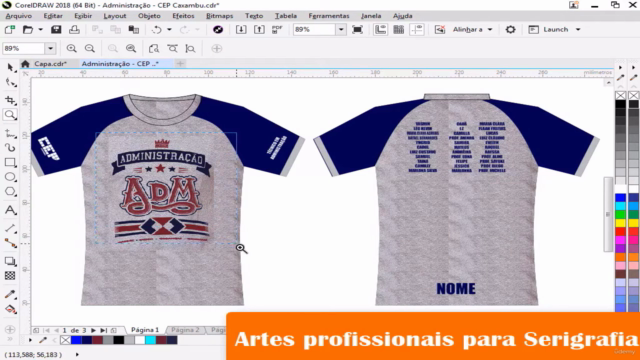Switch to Página 2 tab

pyautogui.click(x=185, y=330)
